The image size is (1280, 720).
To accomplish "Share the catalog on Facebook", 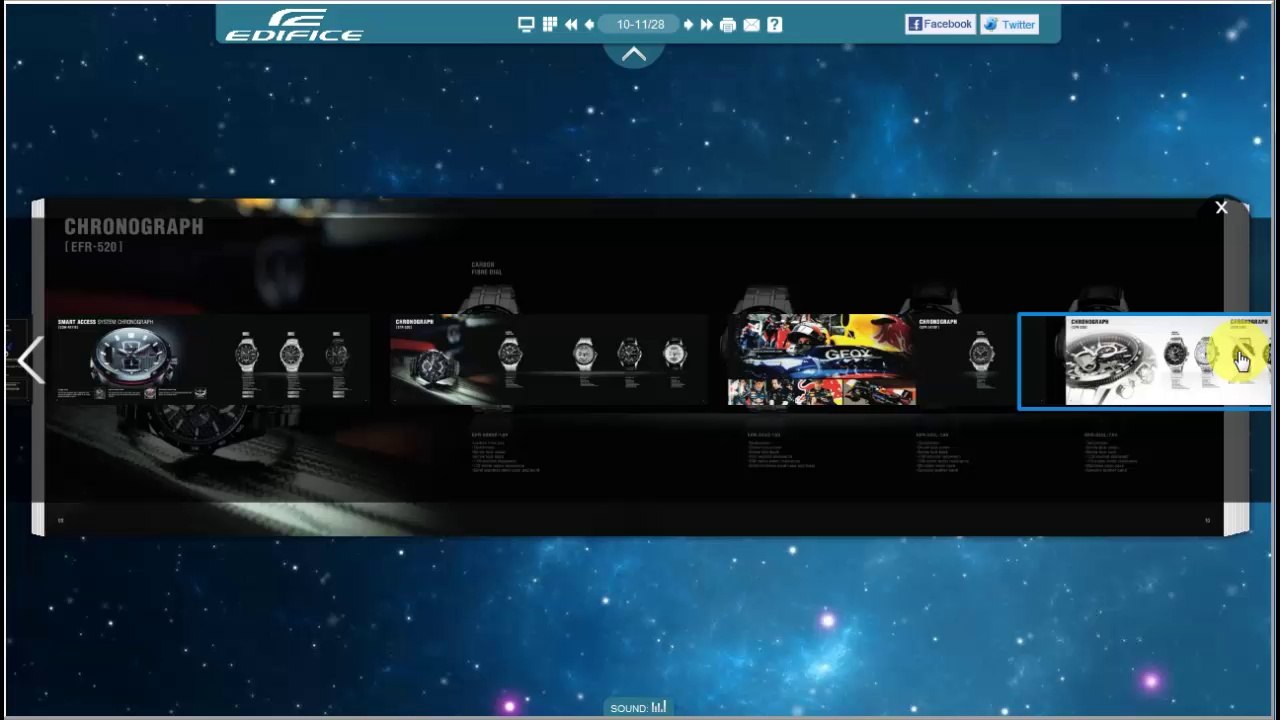I will pos(940,24).
